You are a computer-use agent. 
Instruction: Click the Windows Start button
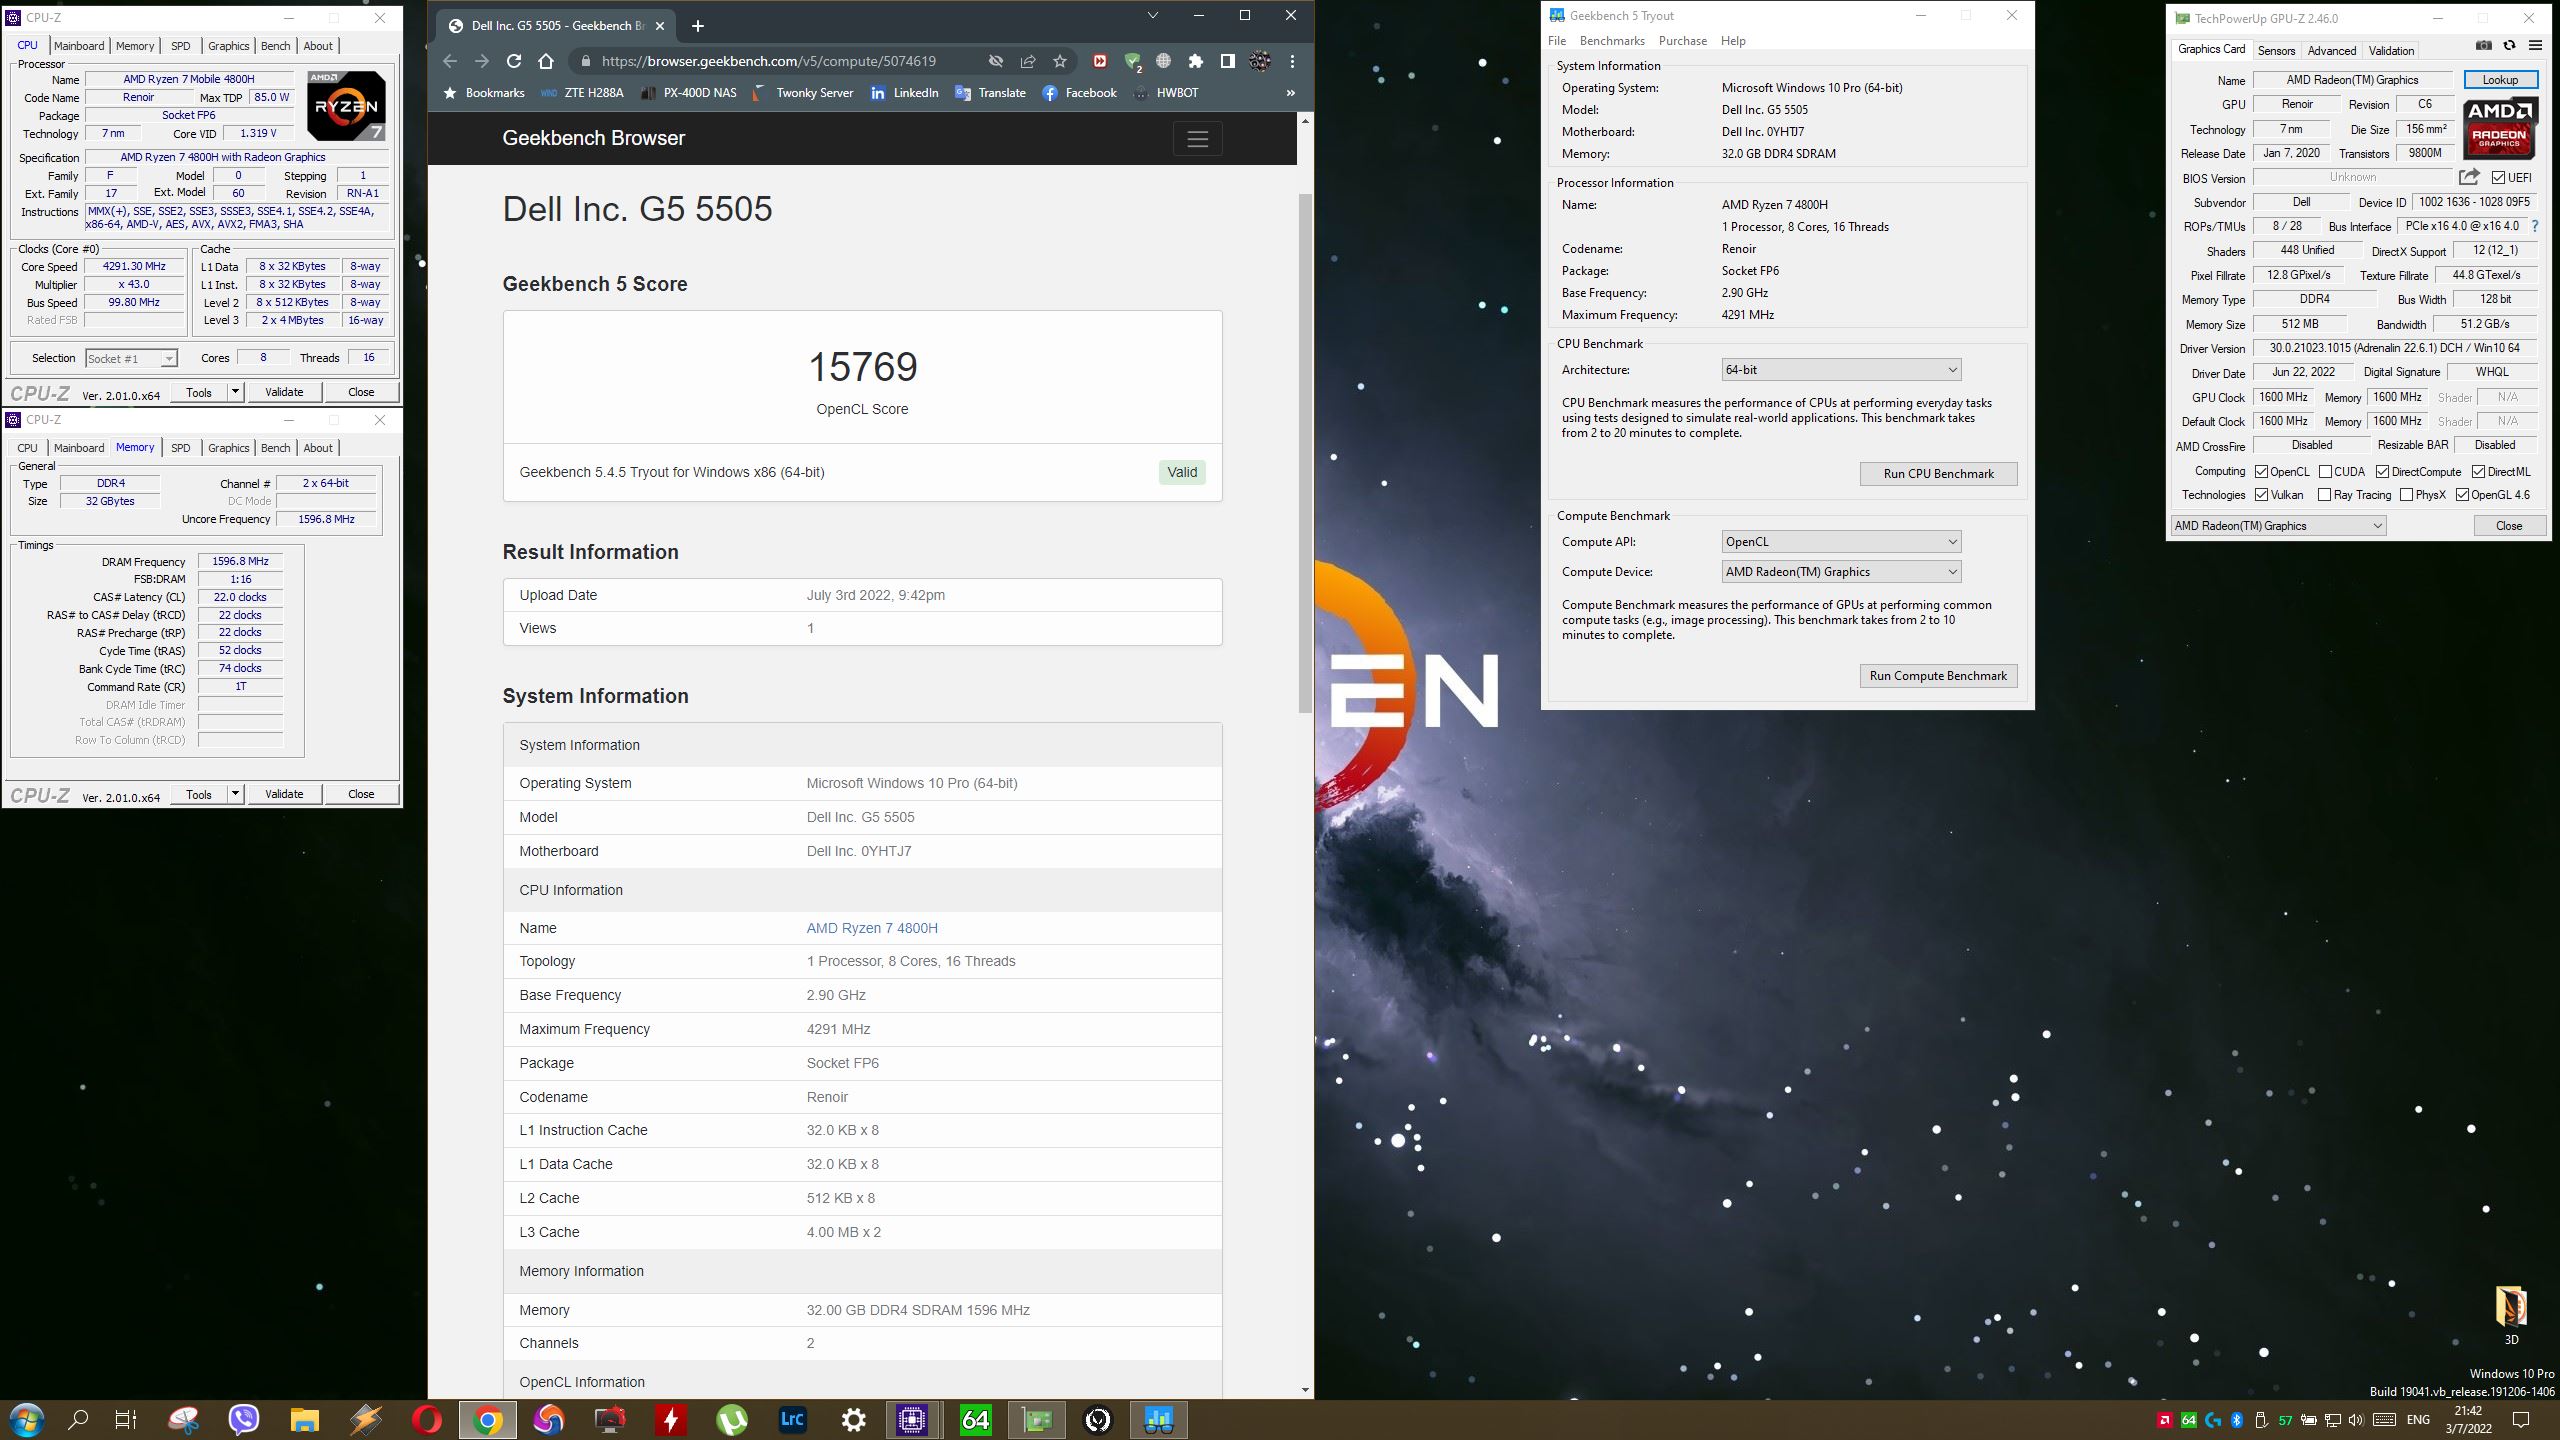[26, 1419]
